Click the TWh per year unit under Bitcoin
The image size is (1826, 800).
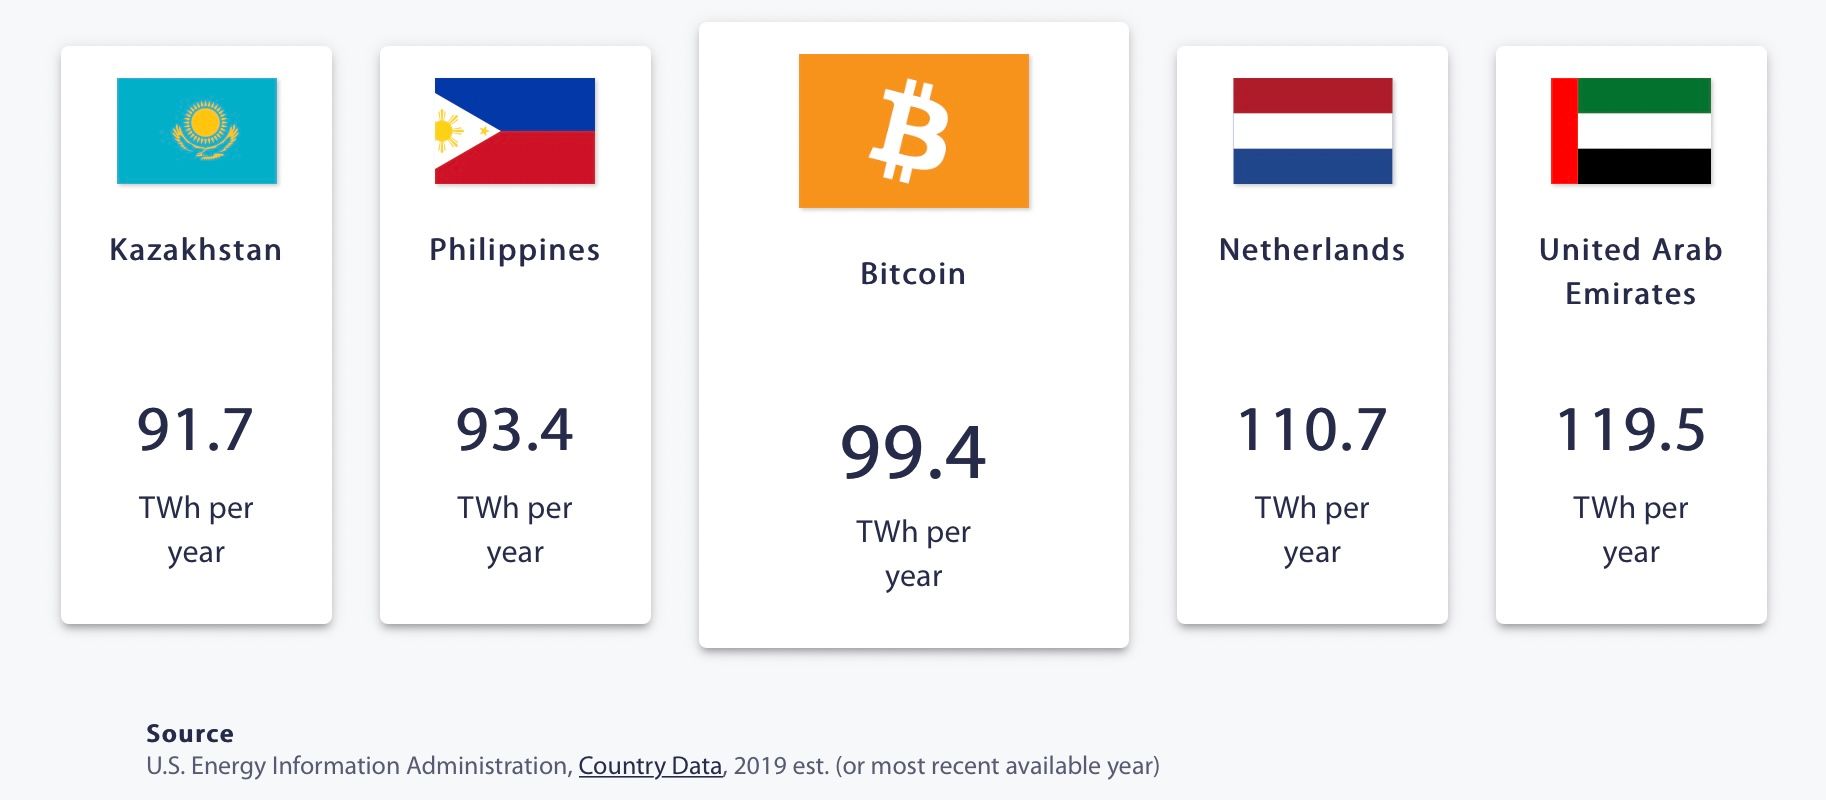tap(914, 553)
